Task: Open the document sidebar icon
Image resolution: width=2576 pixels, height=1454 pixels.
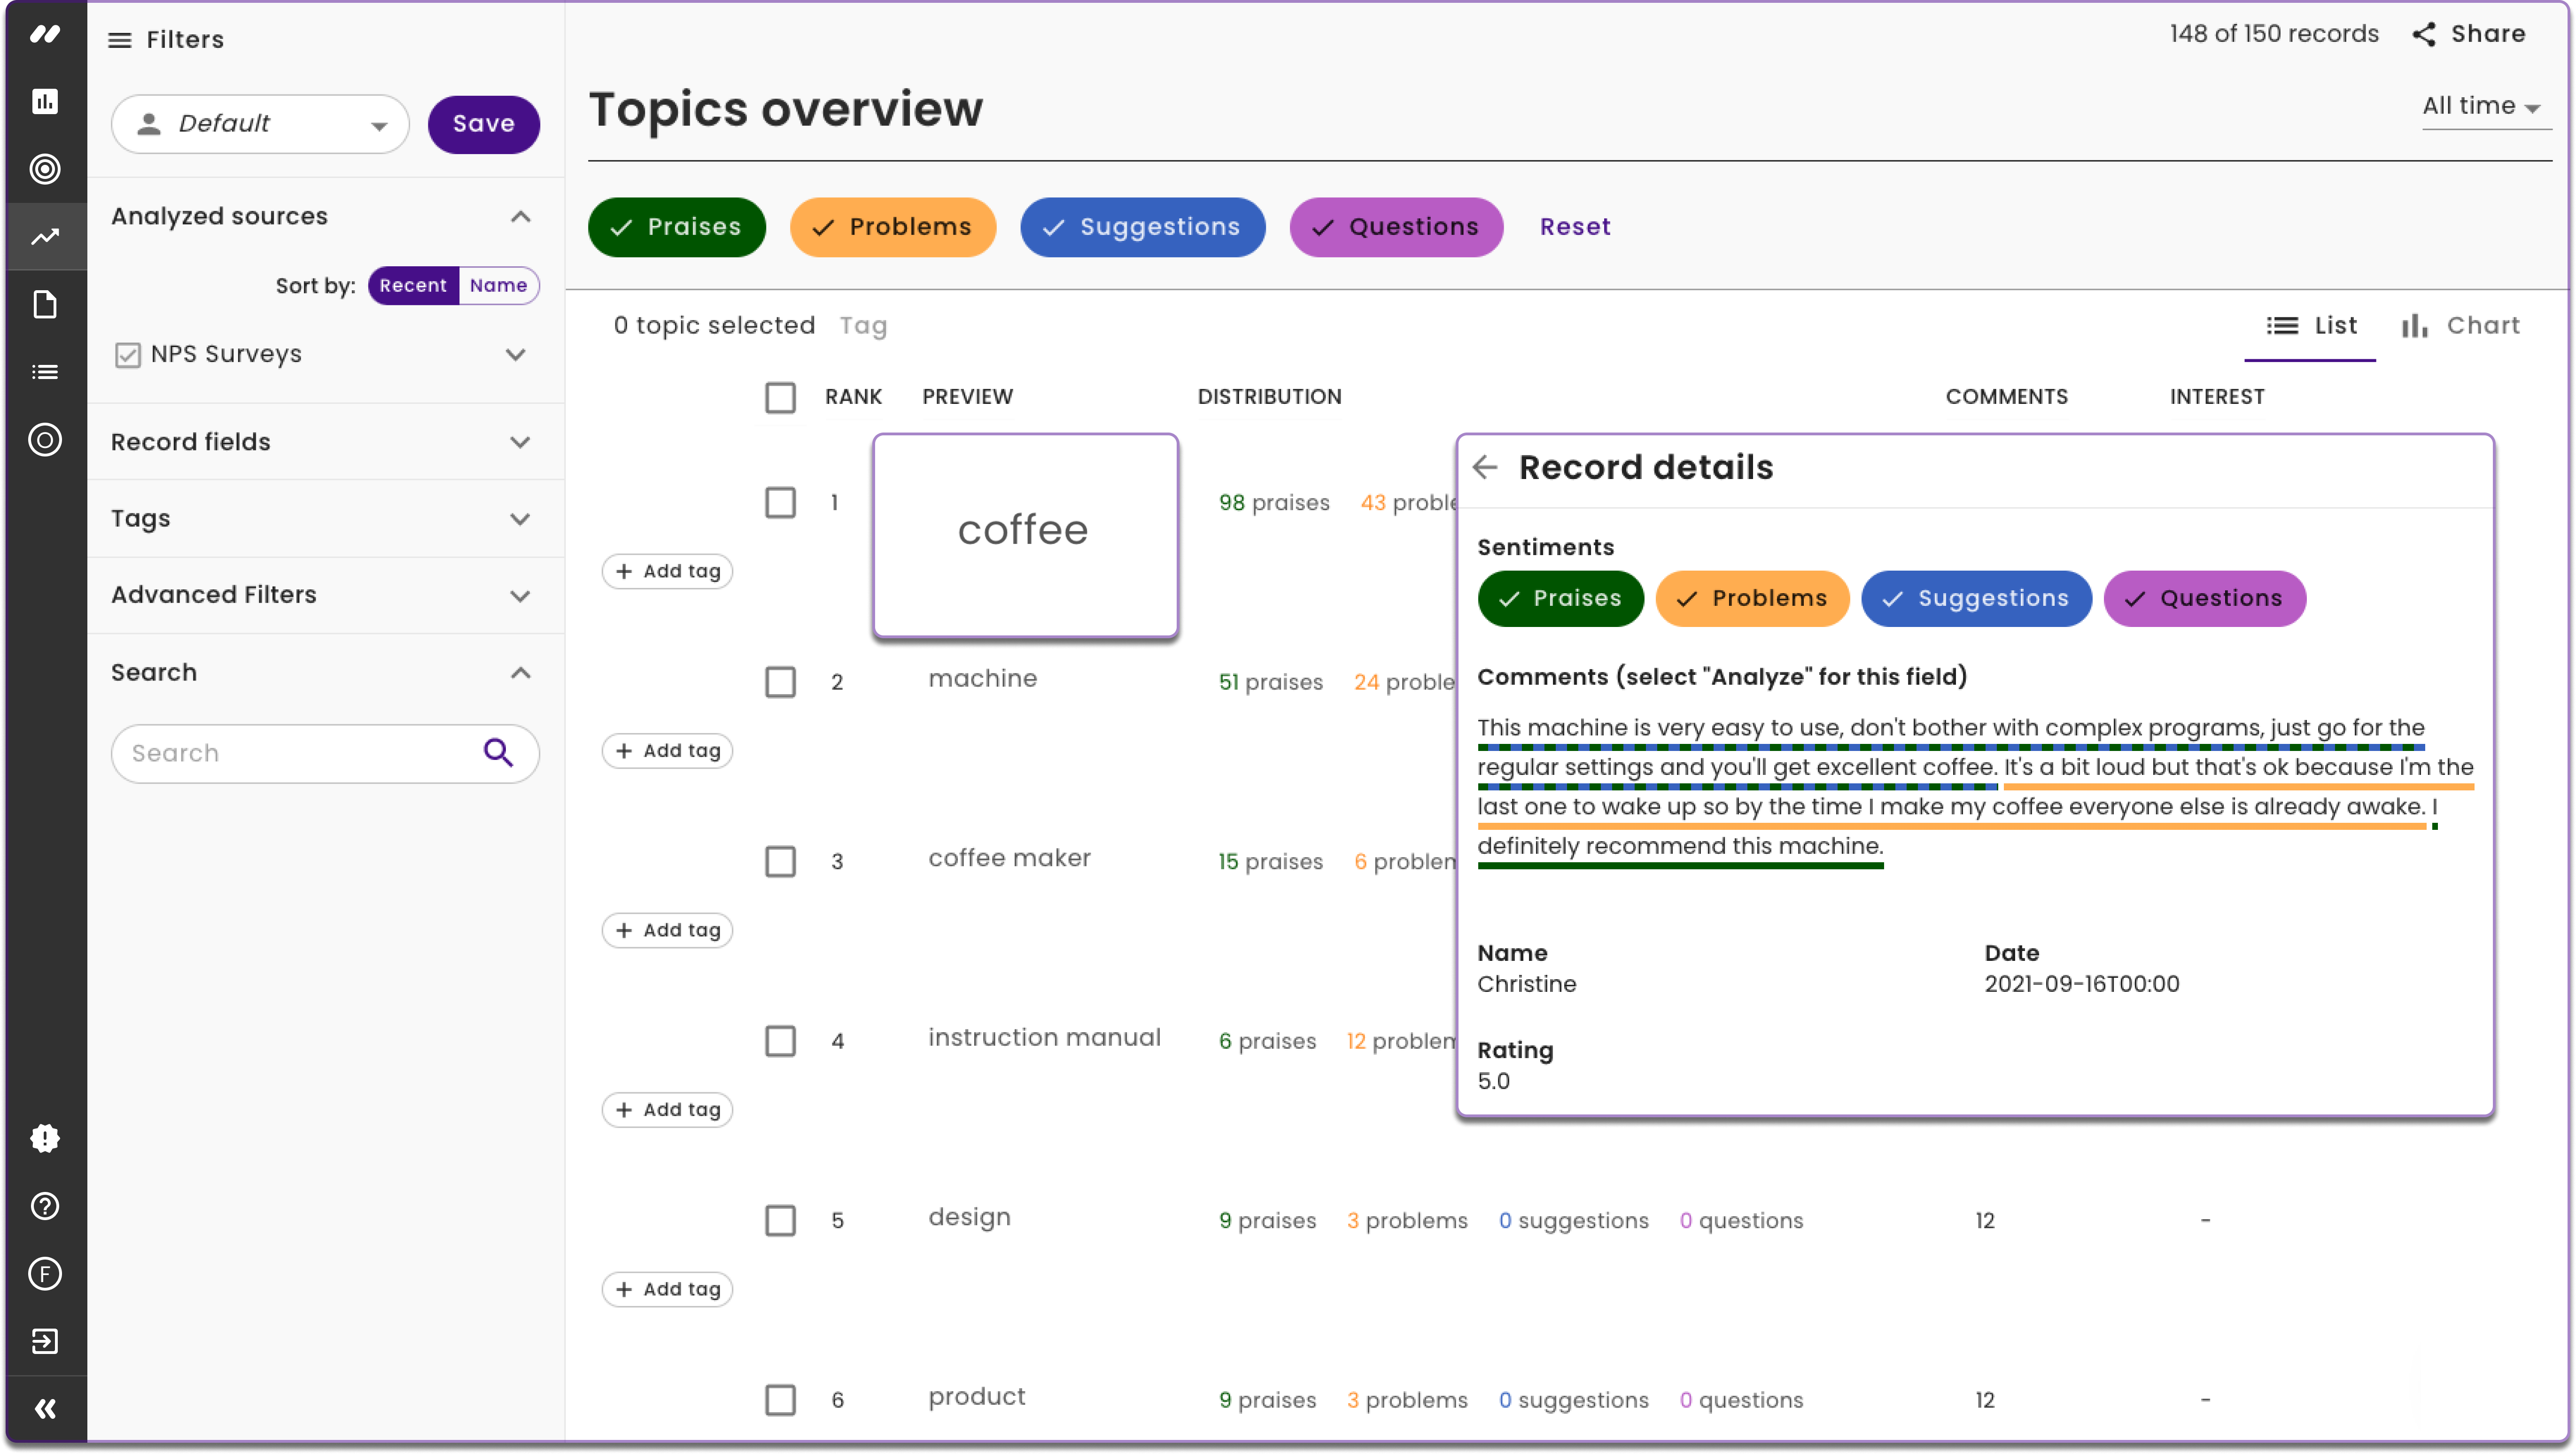Action: (x=45, y=305)
